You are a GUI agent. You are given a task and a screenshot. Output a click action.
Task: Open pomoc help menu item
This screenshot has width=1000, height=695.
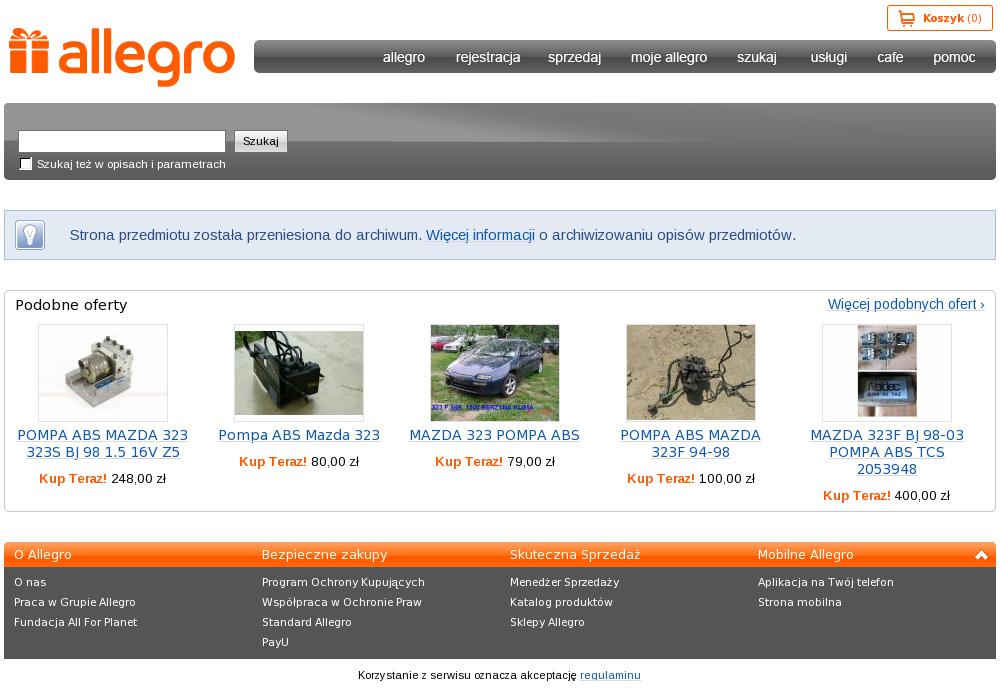pos(954,57)
